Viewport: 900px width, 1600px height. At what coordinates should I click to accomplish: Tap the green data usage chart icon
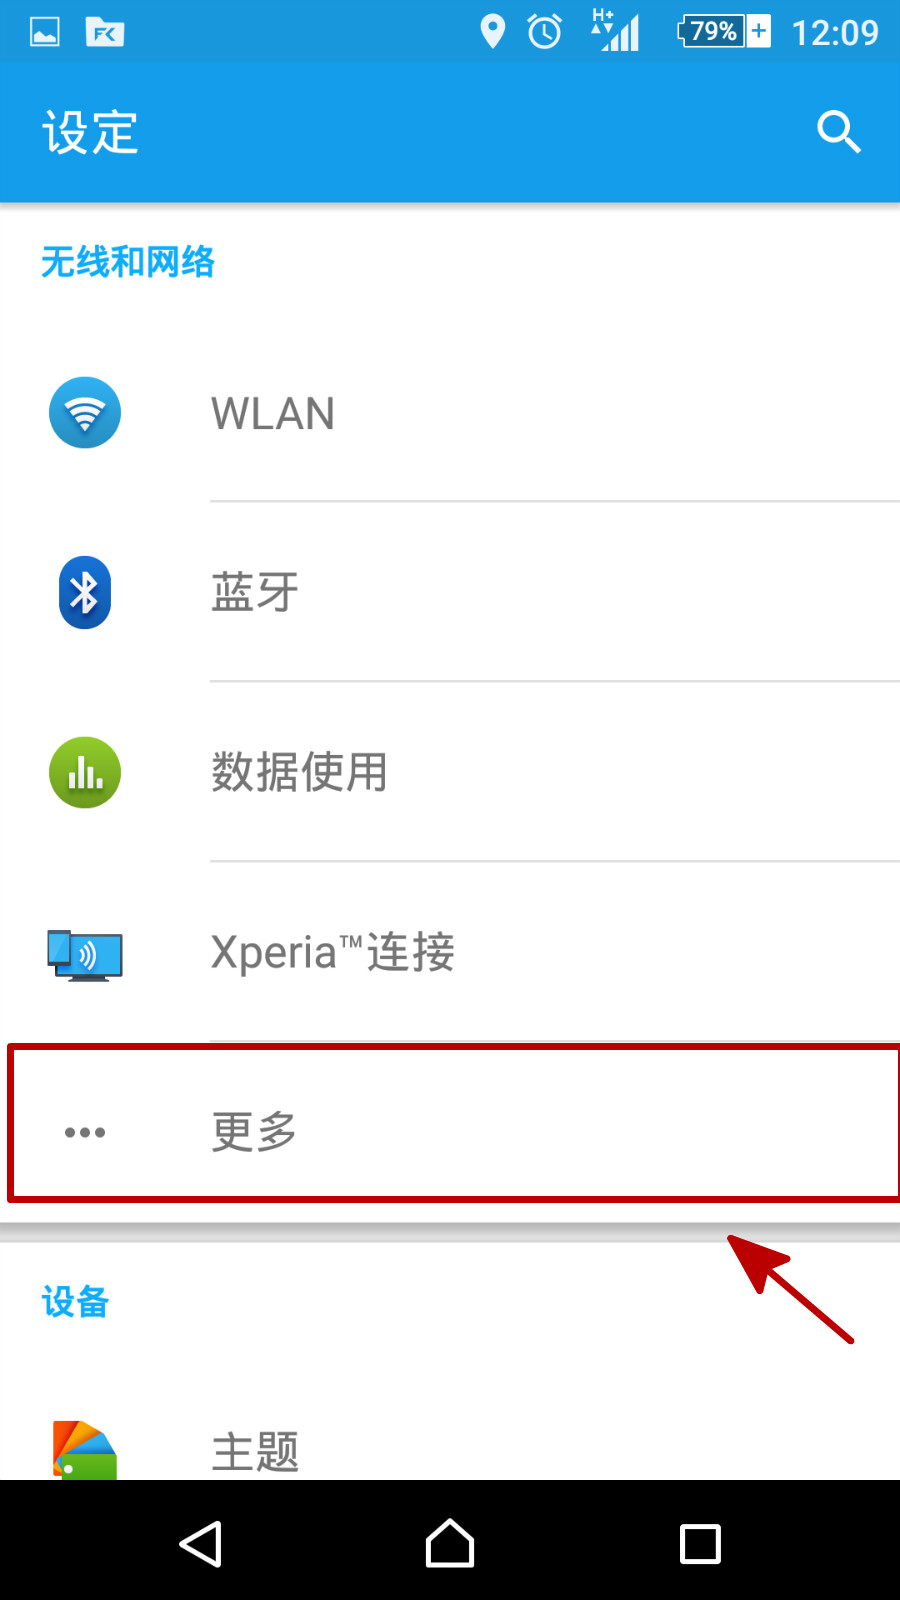click(85, 772)
